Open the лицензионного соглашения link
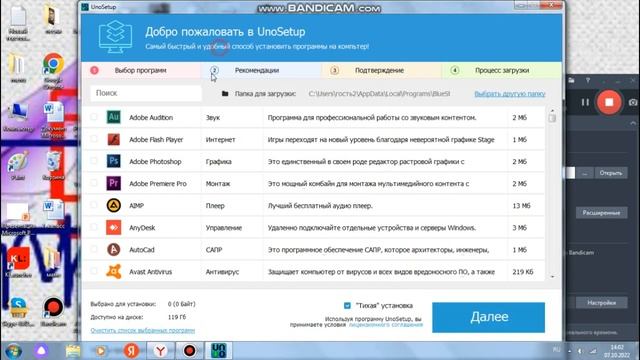This screenshot has height=360, width=640. [x=386, y=325]
